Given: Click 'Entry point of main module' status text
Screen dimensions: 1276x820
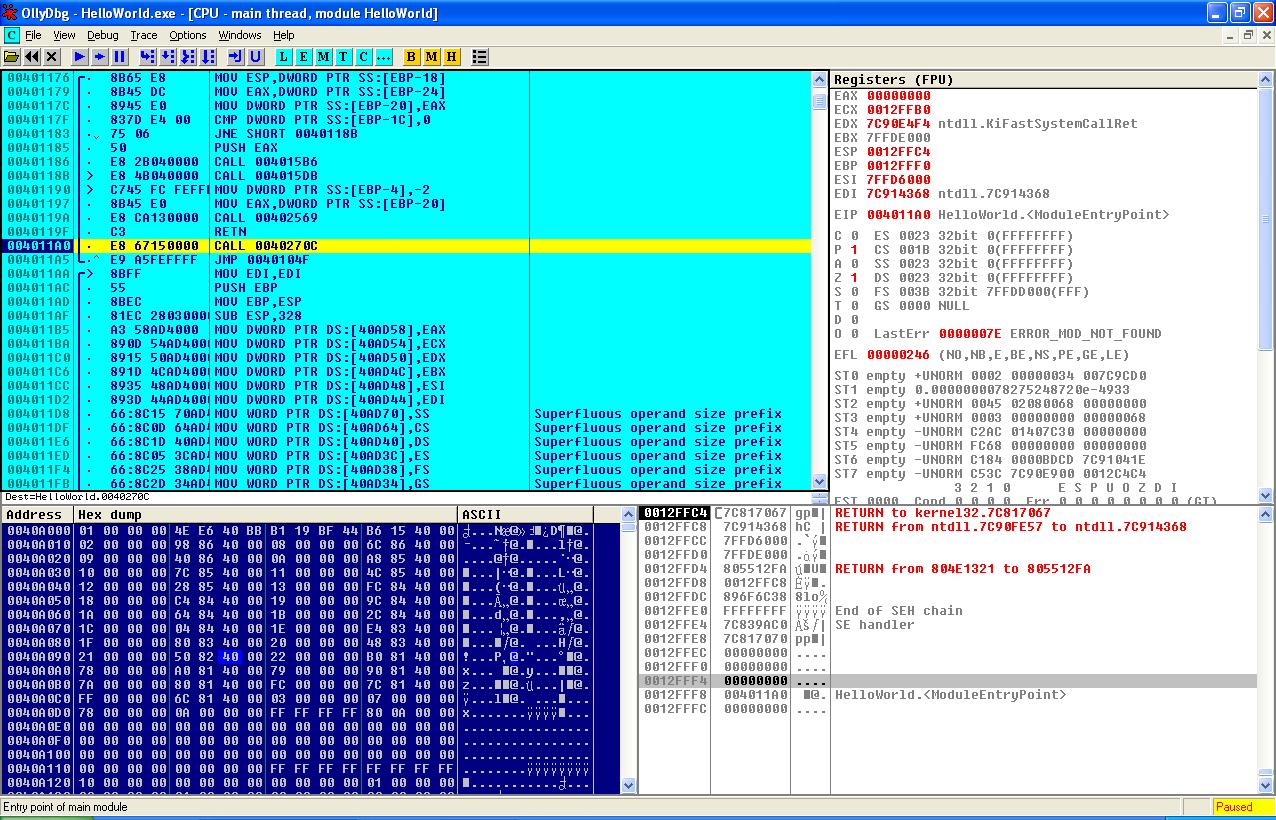Looking at the screenshot, I should (65, 807).
